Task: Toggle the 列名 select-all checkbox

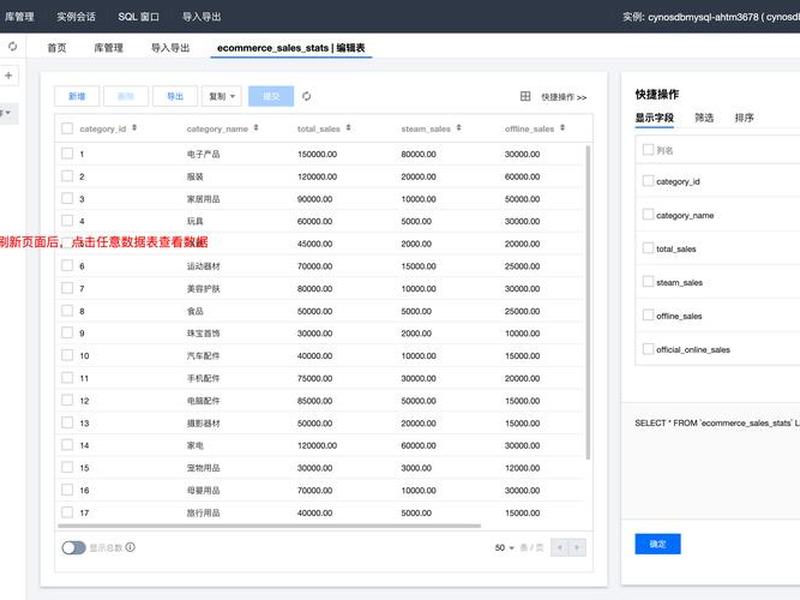Action: [x=648, y=149]
